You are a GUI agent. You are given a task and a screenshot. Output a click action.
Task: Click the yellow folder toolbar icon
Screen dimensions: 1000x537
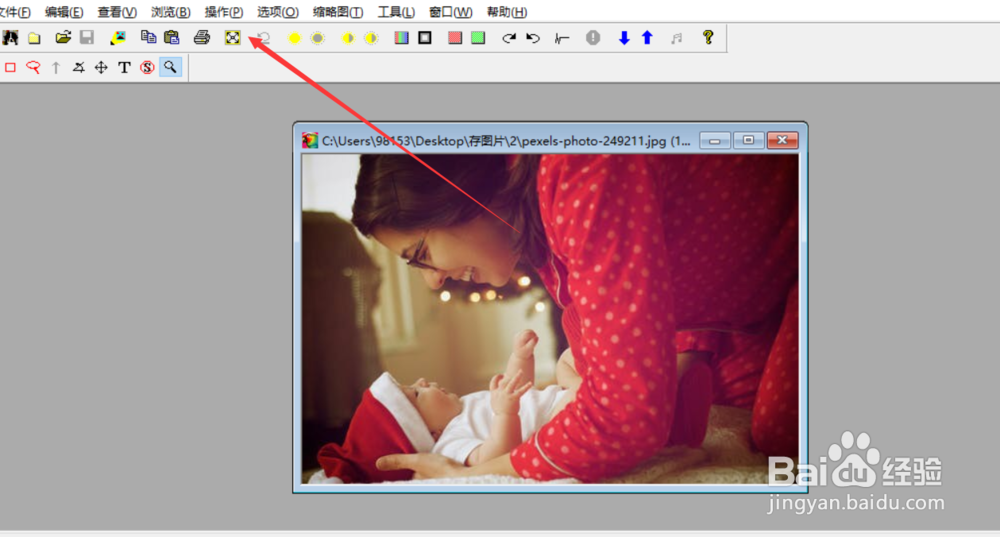(34, 38)
